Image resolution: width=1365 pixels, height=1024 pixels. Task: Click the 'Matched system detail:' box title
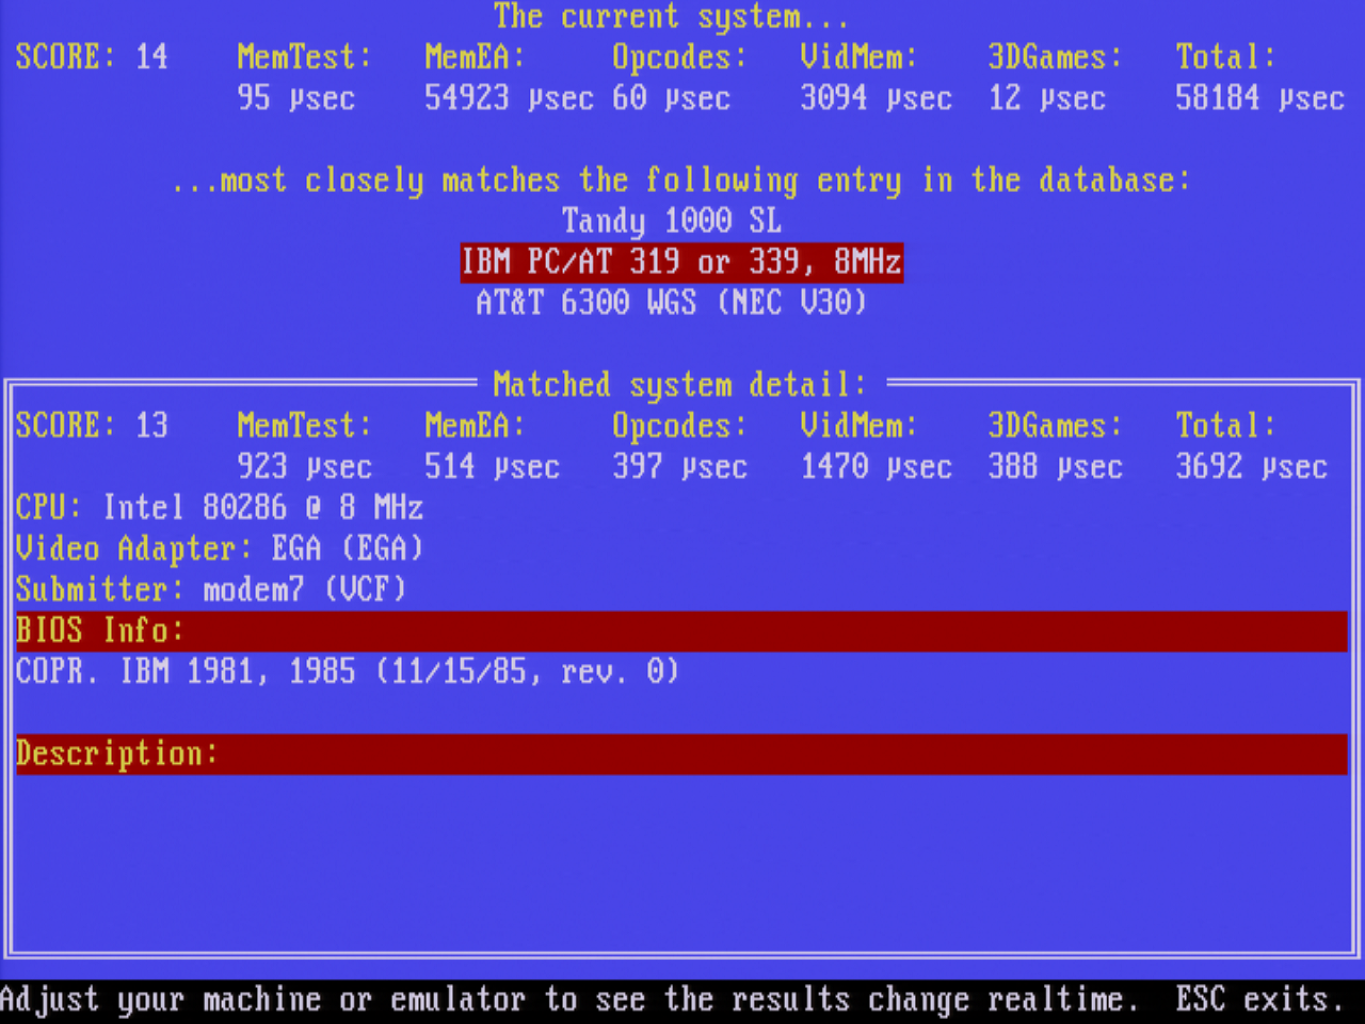coord(680,384)
